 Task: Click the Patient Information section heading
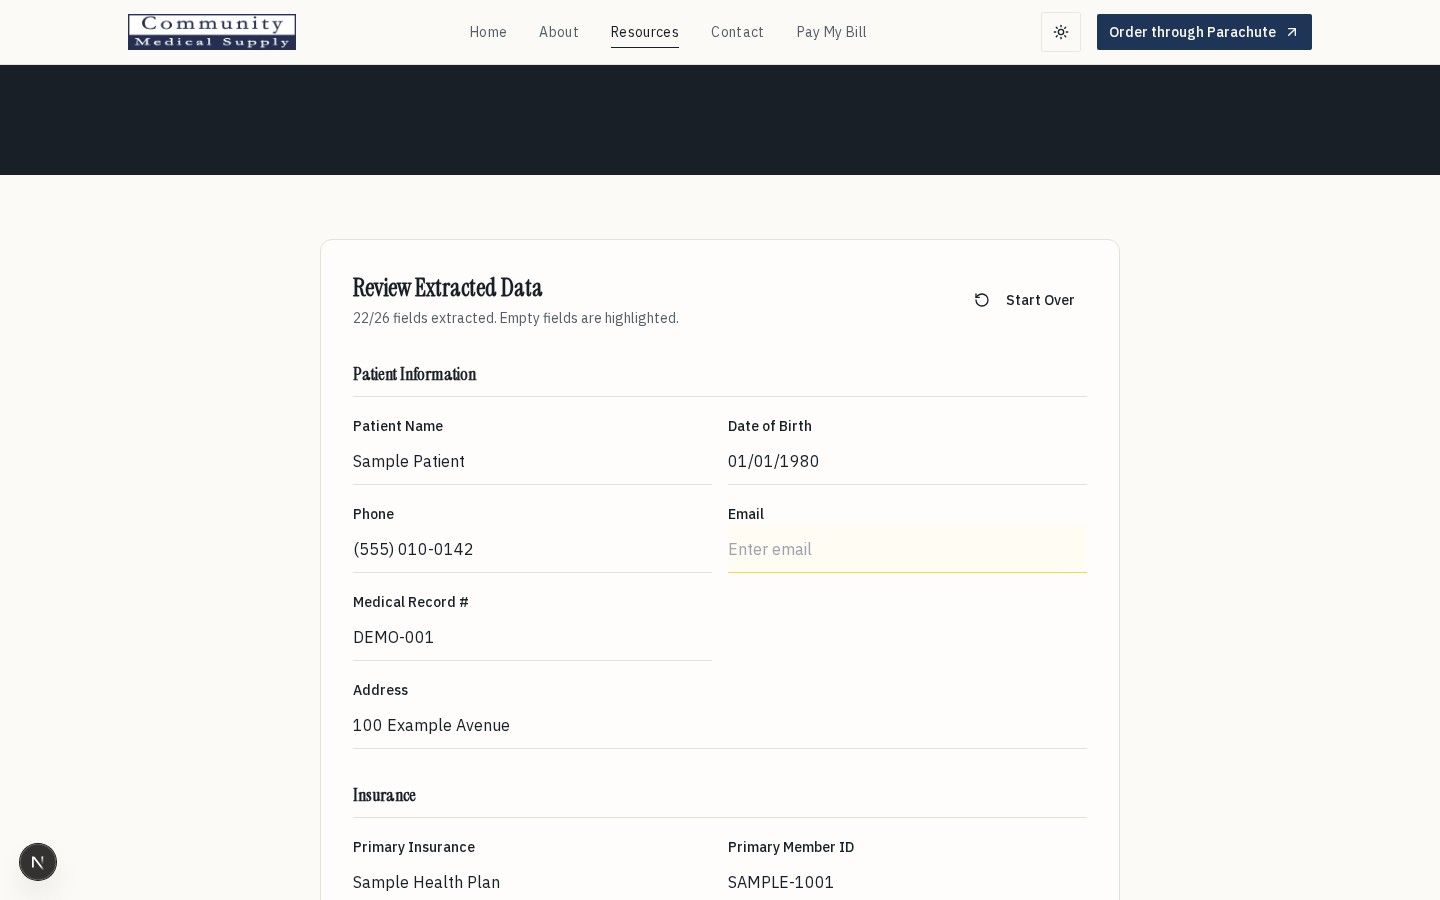point(414,374)
